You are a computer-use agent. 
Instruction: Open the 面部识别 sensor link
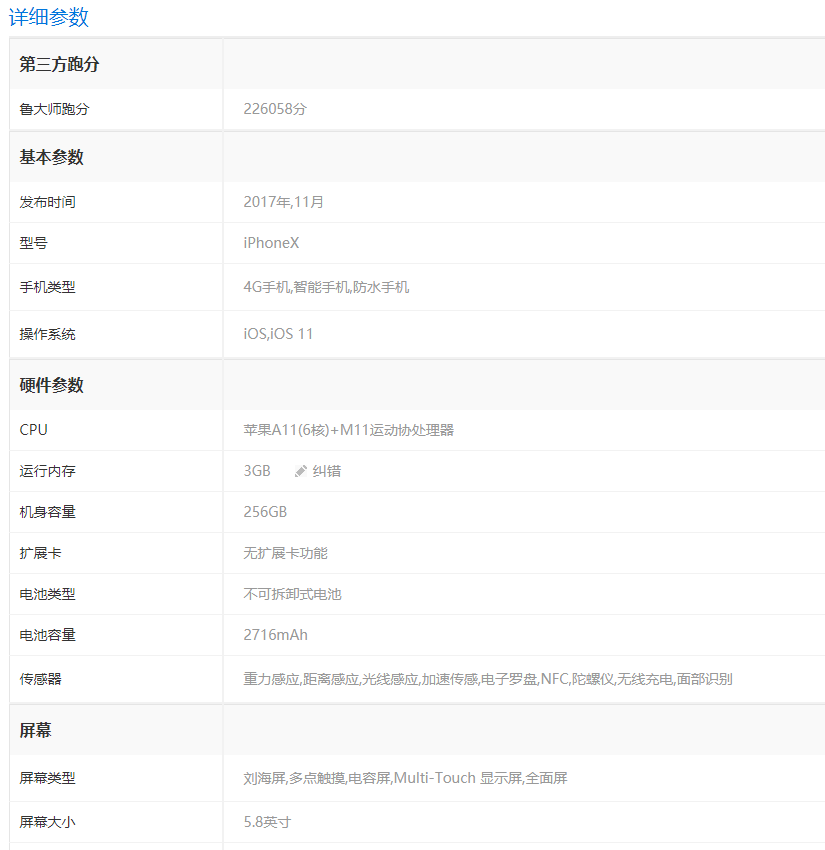tap(704, 679)
